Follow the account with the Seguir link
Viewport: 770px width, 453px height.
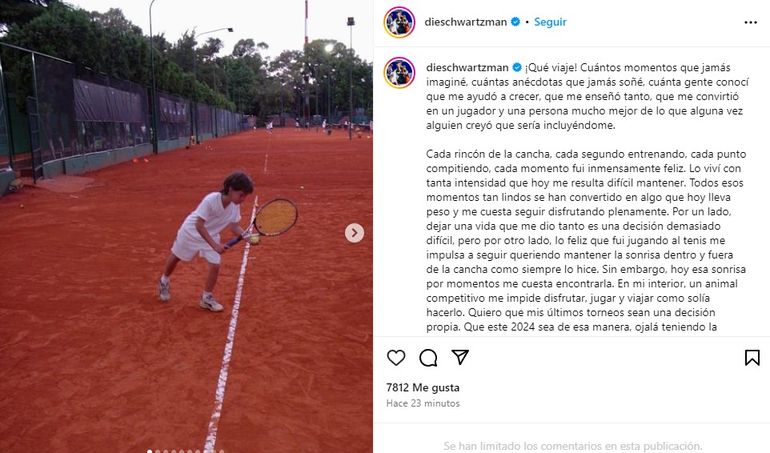pyautogui.click(x=550, y=22)
